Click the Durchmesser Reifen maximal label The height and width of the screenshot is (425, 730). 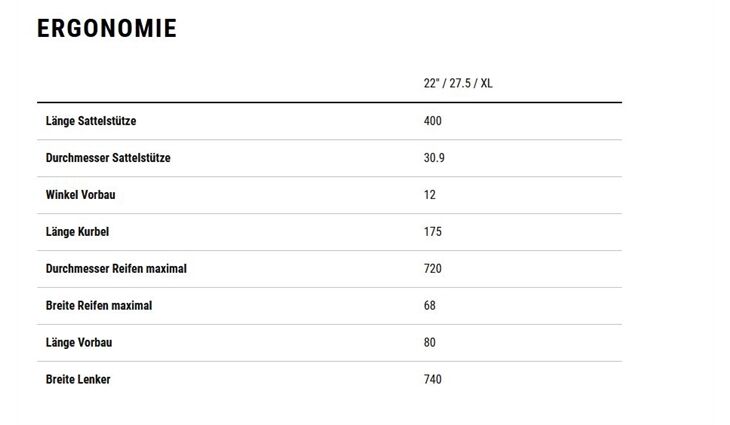pos(116,269)
